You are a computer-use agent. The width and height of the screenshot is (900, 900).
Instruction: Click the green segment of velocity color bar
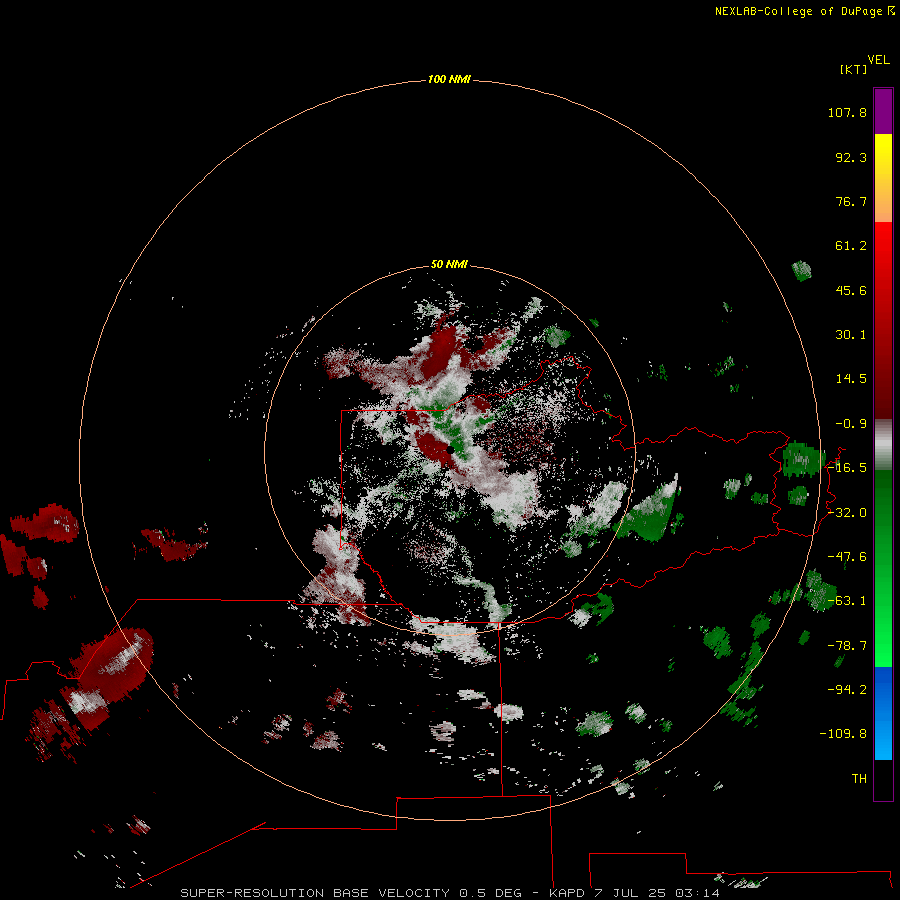(883, 568)
